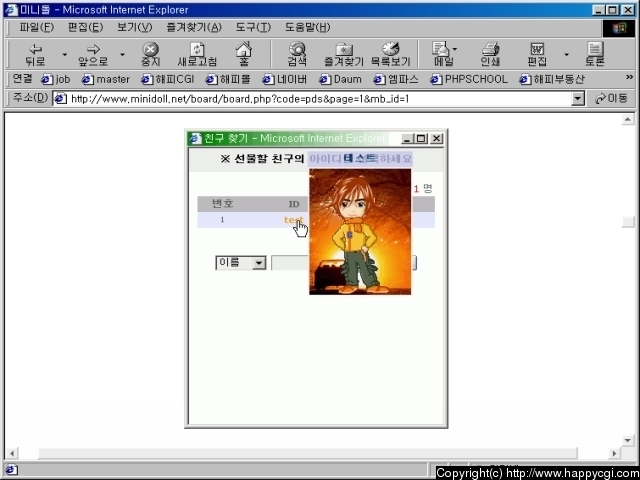Click the status bar page icon
640x480 pixels.
11,469
